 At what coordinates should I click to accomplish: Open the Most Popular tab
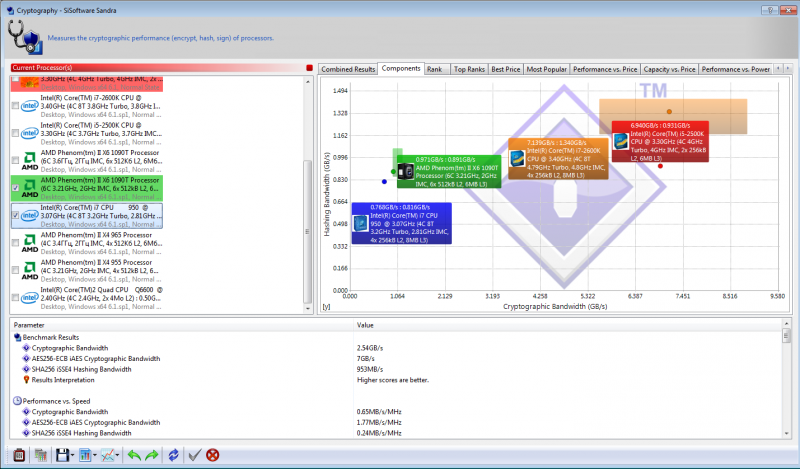546,69
